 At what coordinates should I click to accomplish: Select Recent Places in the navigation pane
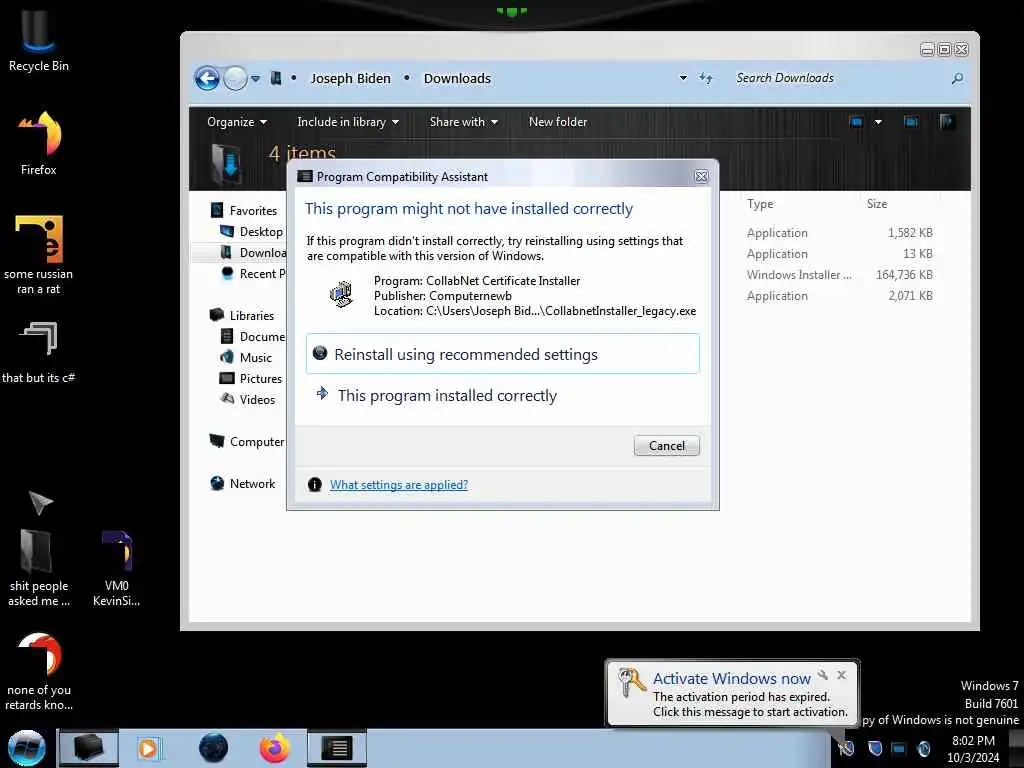253,274
